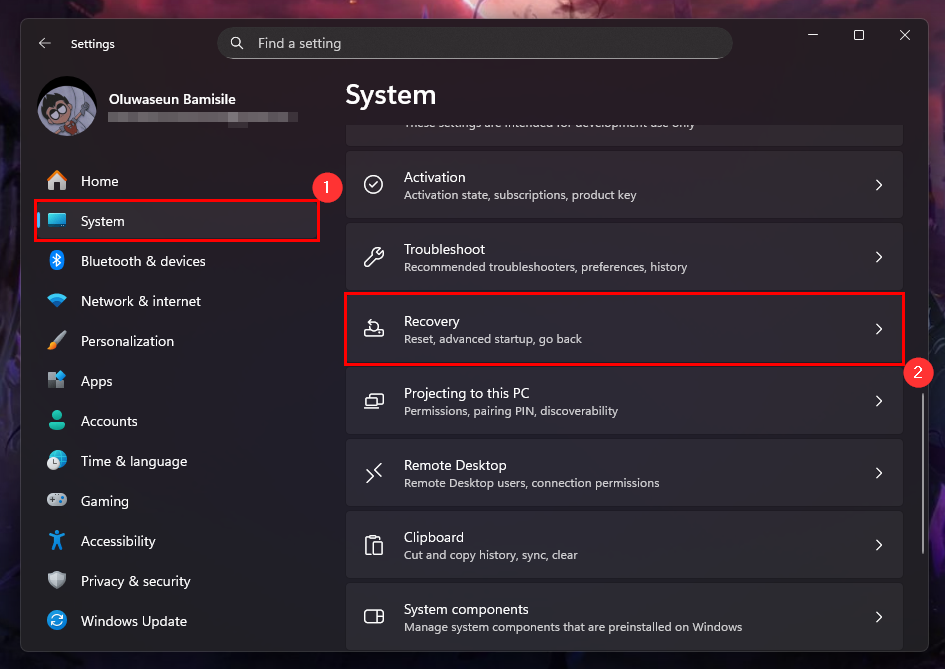
Task: Click the Network & internet Wi-Fi icon
Action: [x=57, y=301]
